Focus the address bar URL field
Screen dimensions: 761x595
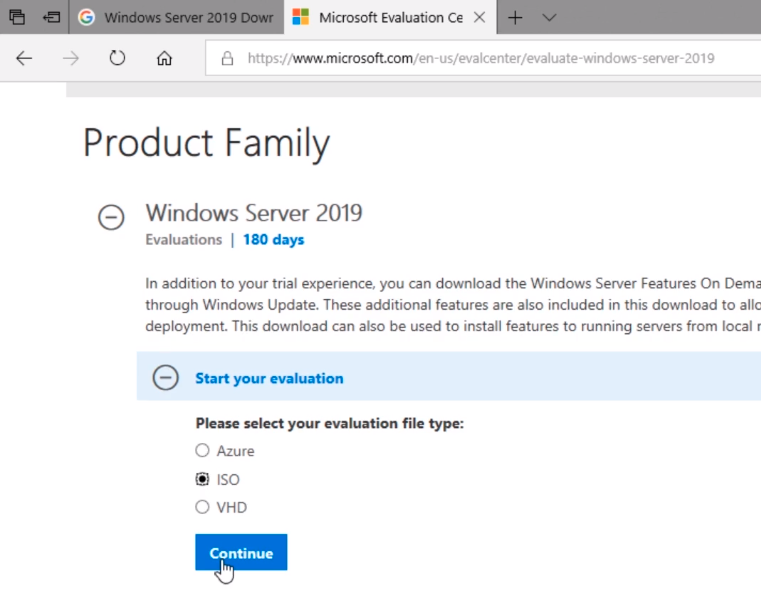coord(480,58)
